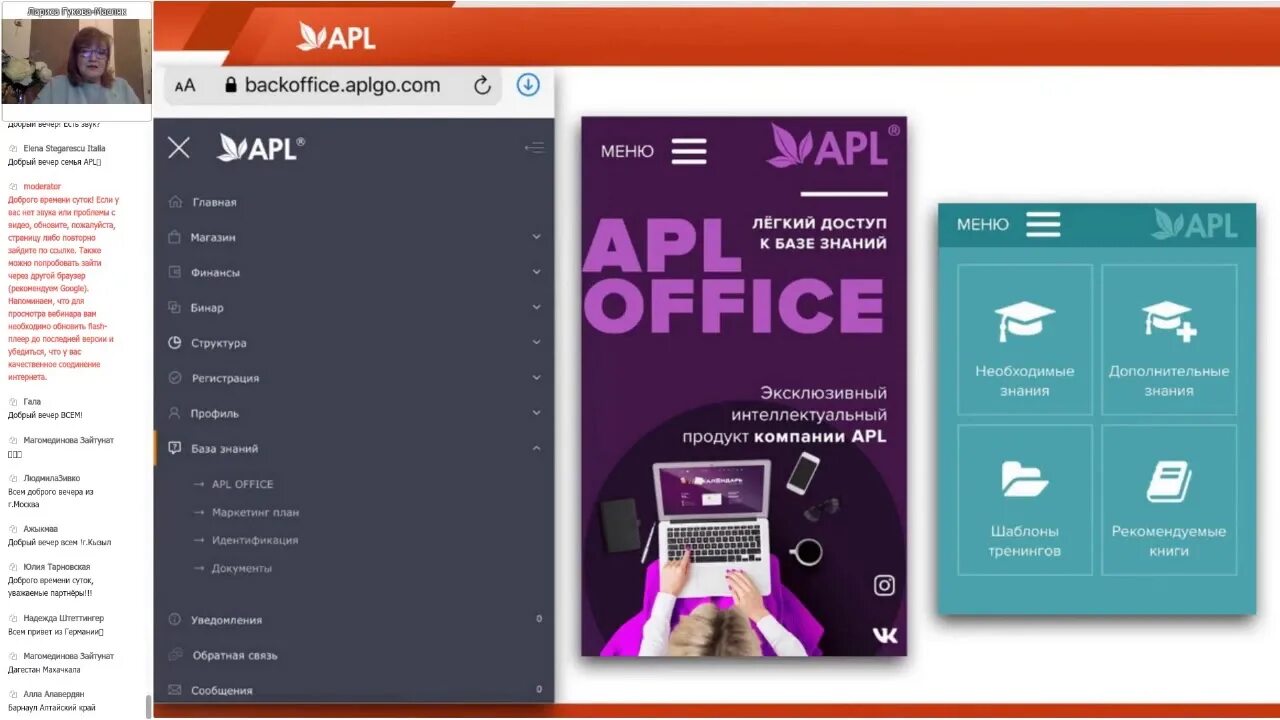Image resolution: width=1280 pixels, height=720 pixels.
Task: Click the checkmark icon for Регистрация
Action: (x=175, y=378)
